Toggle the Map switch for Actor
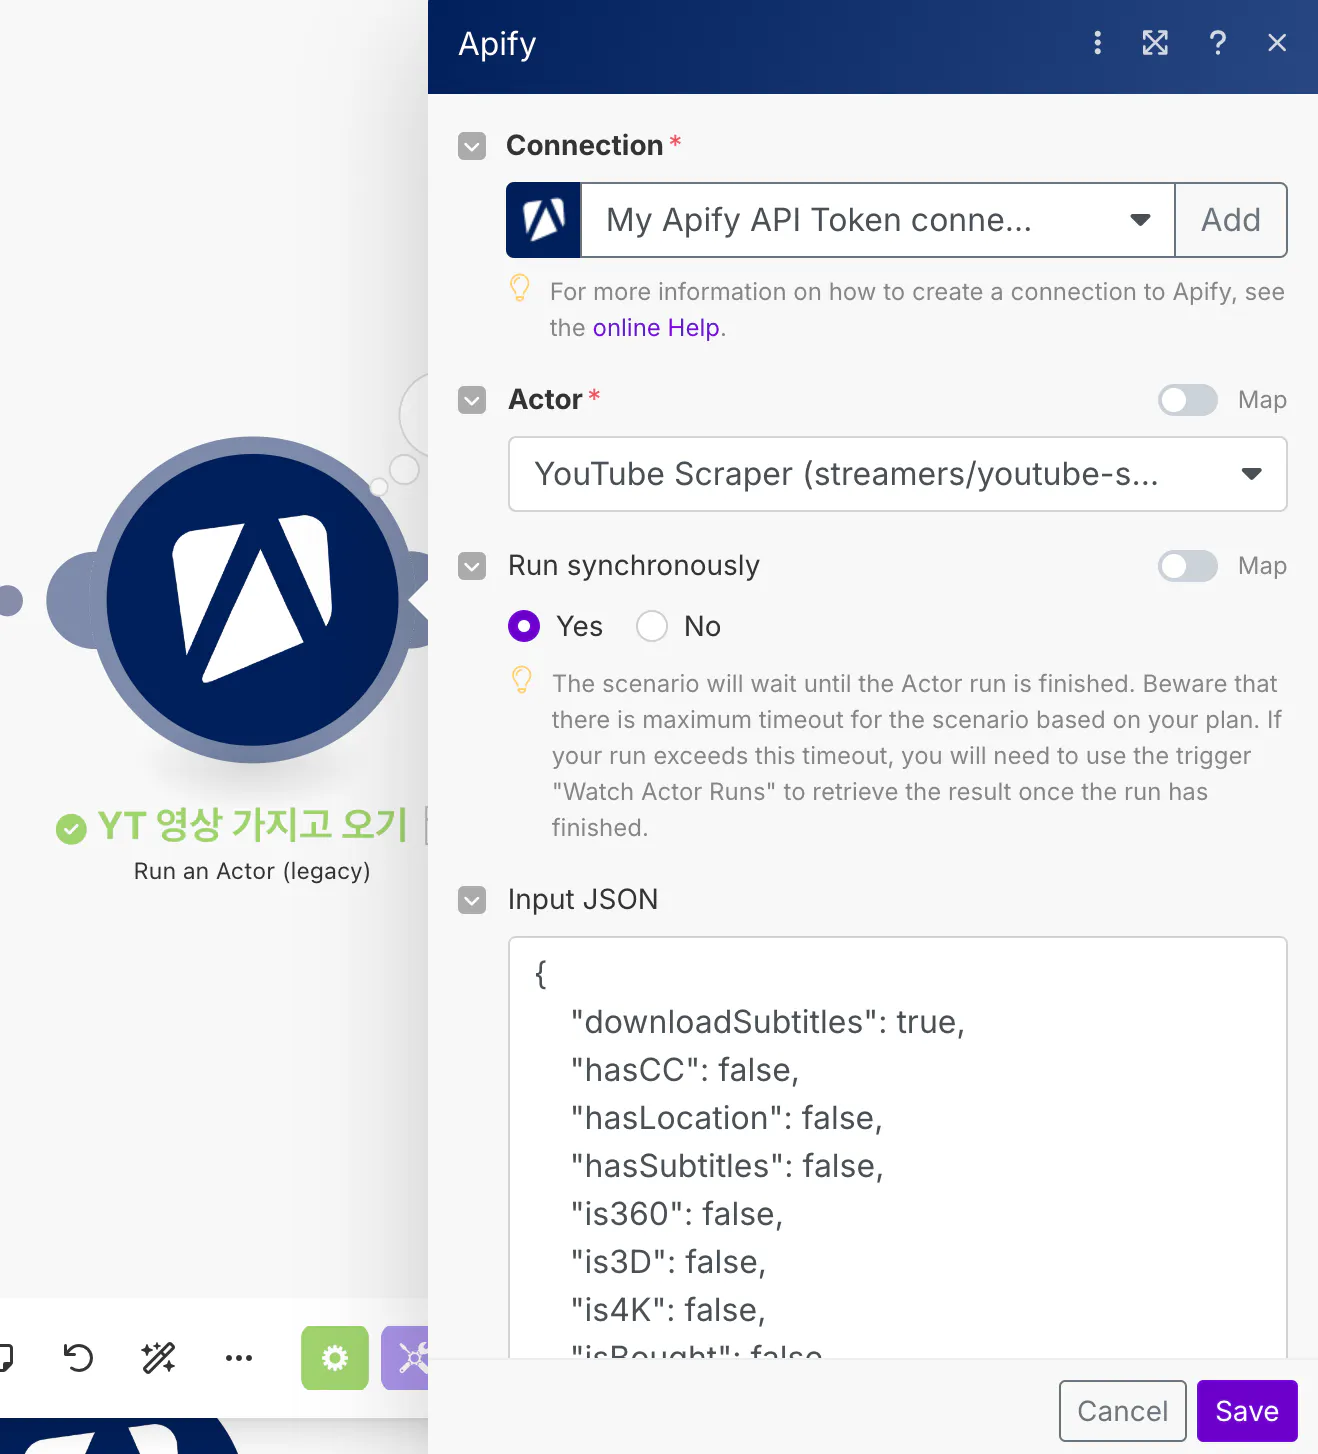This screenshot has height=1454, width=1318. click(x=1188, y=400)
